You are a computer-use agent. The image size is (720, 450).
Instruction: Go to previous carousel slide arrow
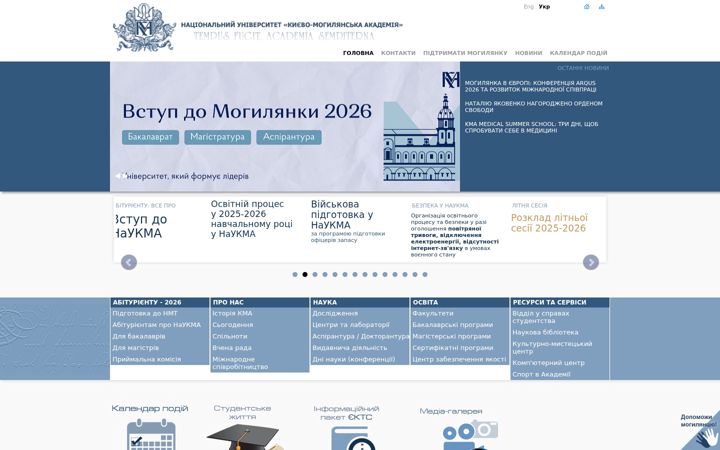(x=129, y=262)
